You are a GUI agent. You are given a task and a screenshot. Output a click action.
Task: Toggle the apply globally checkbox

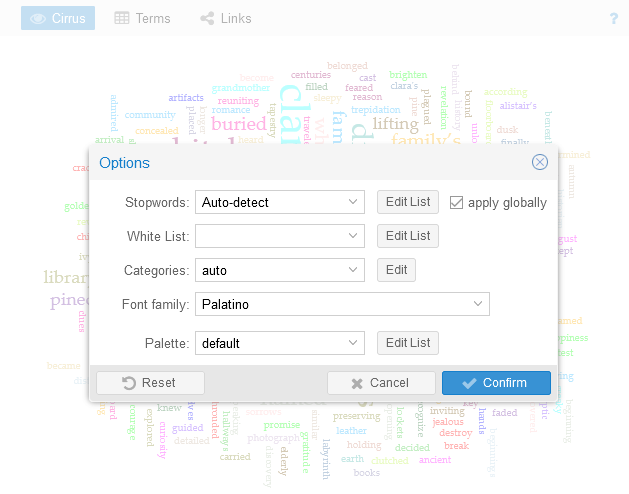tap(456, 202)
